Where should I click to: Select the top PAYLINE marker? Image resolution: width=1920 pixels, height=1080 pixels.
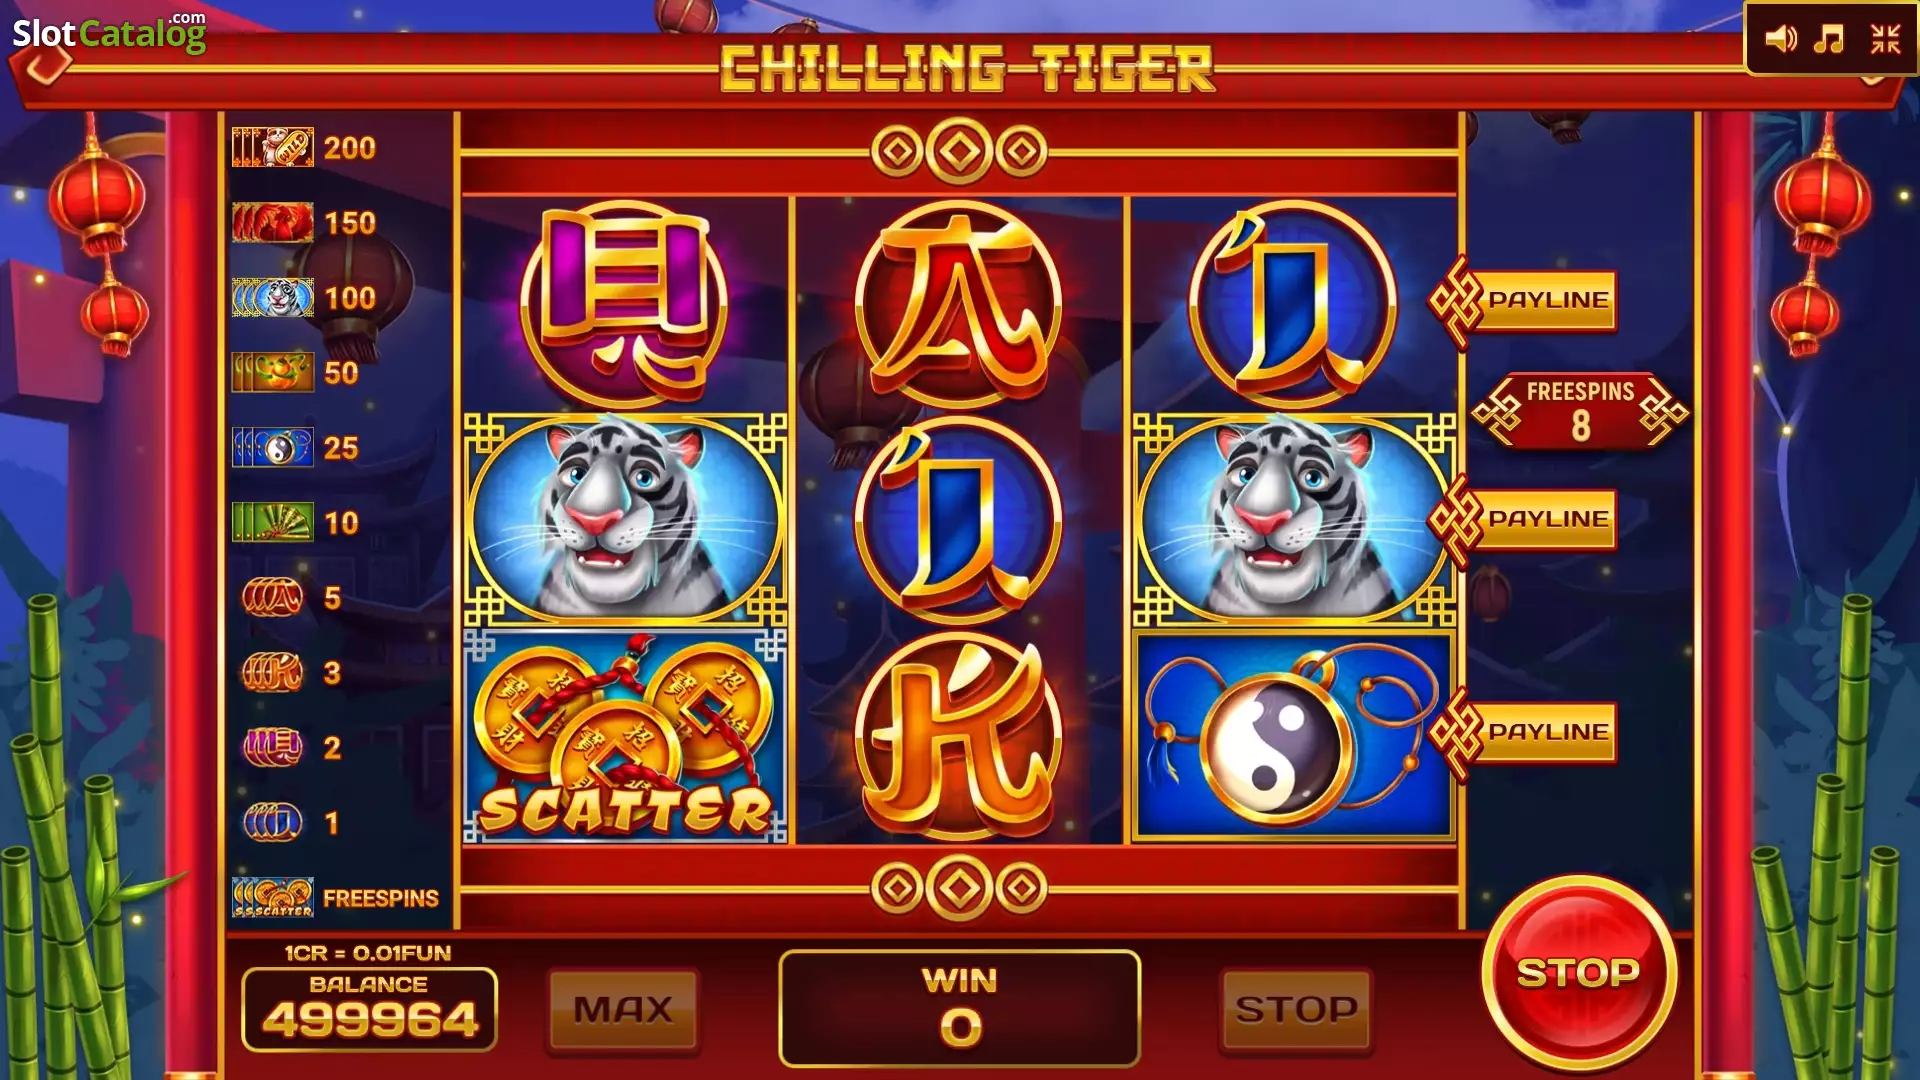1523,300
